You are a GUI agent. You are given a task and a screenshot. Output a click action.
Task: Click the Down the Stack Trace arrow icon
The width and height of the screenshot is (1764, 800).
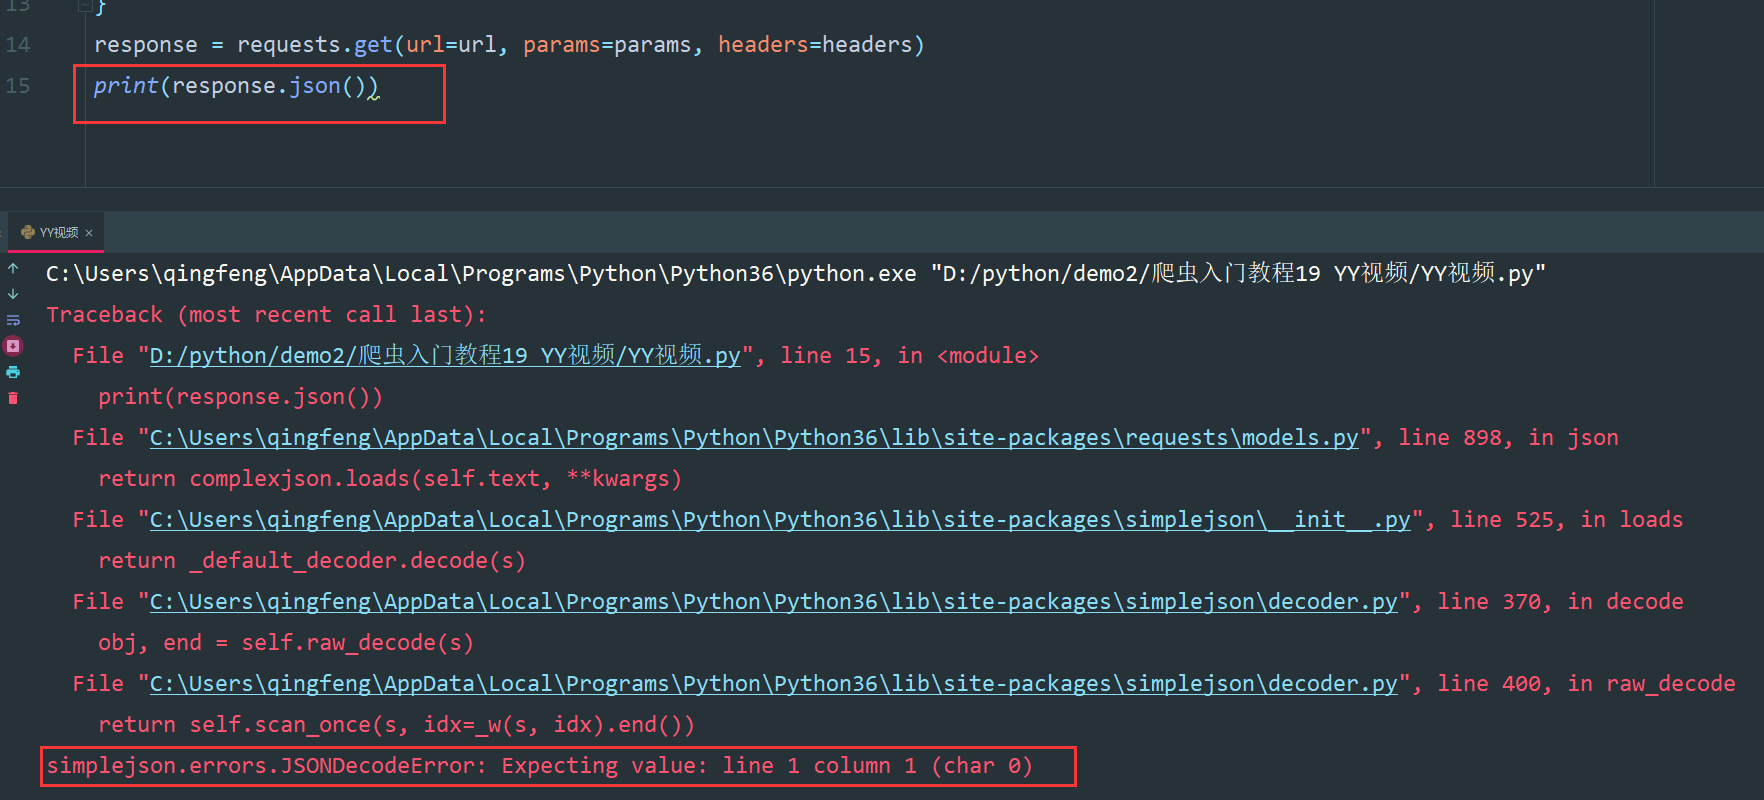13,294
